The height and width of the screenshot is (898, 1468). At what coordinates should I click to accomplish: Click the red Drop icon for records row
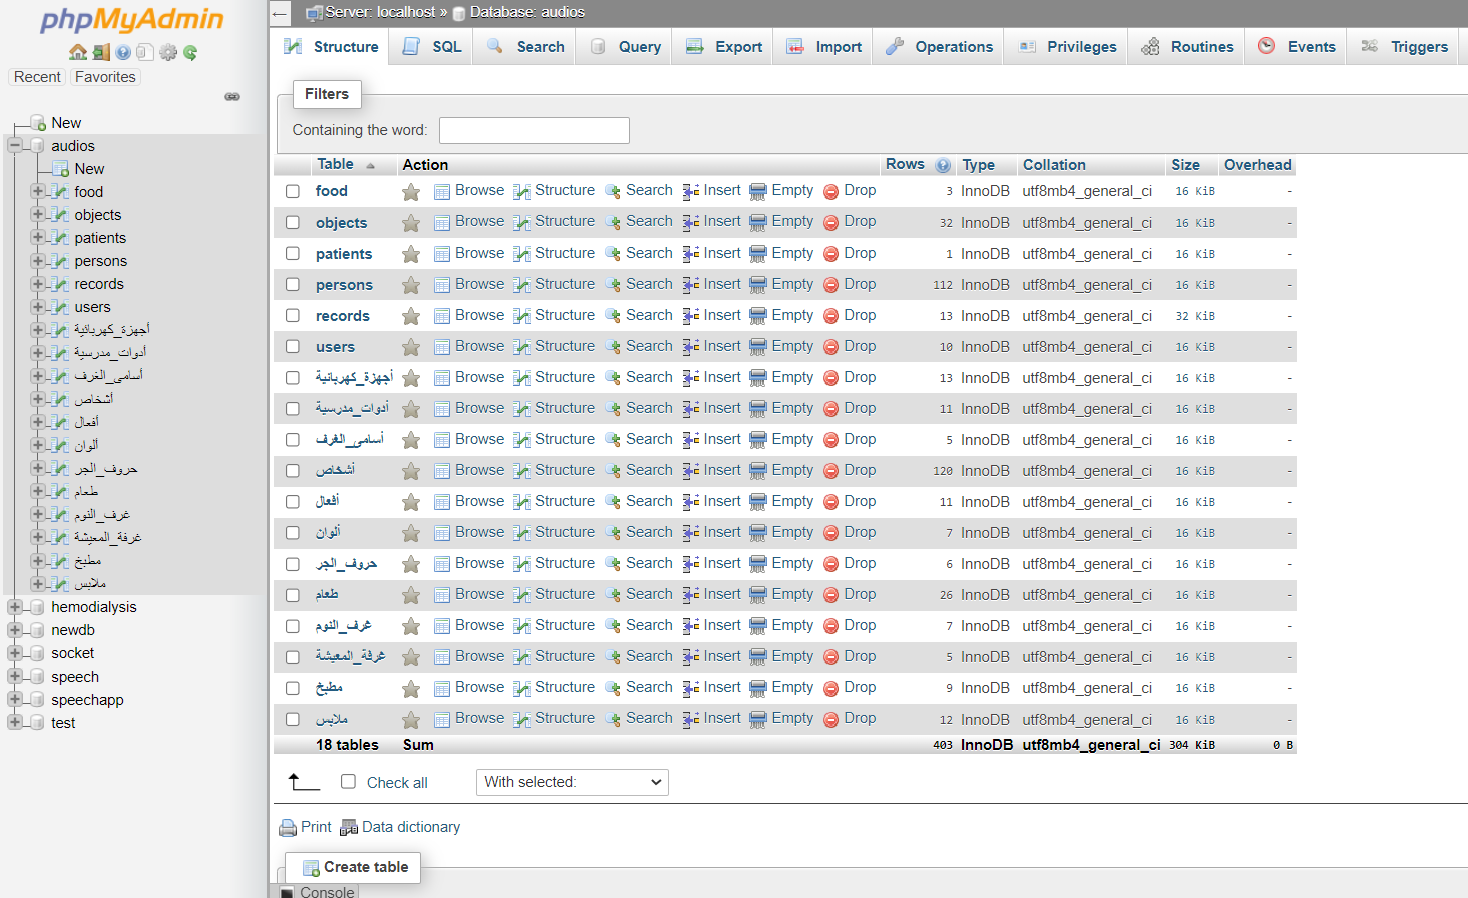tap(831, 316)
